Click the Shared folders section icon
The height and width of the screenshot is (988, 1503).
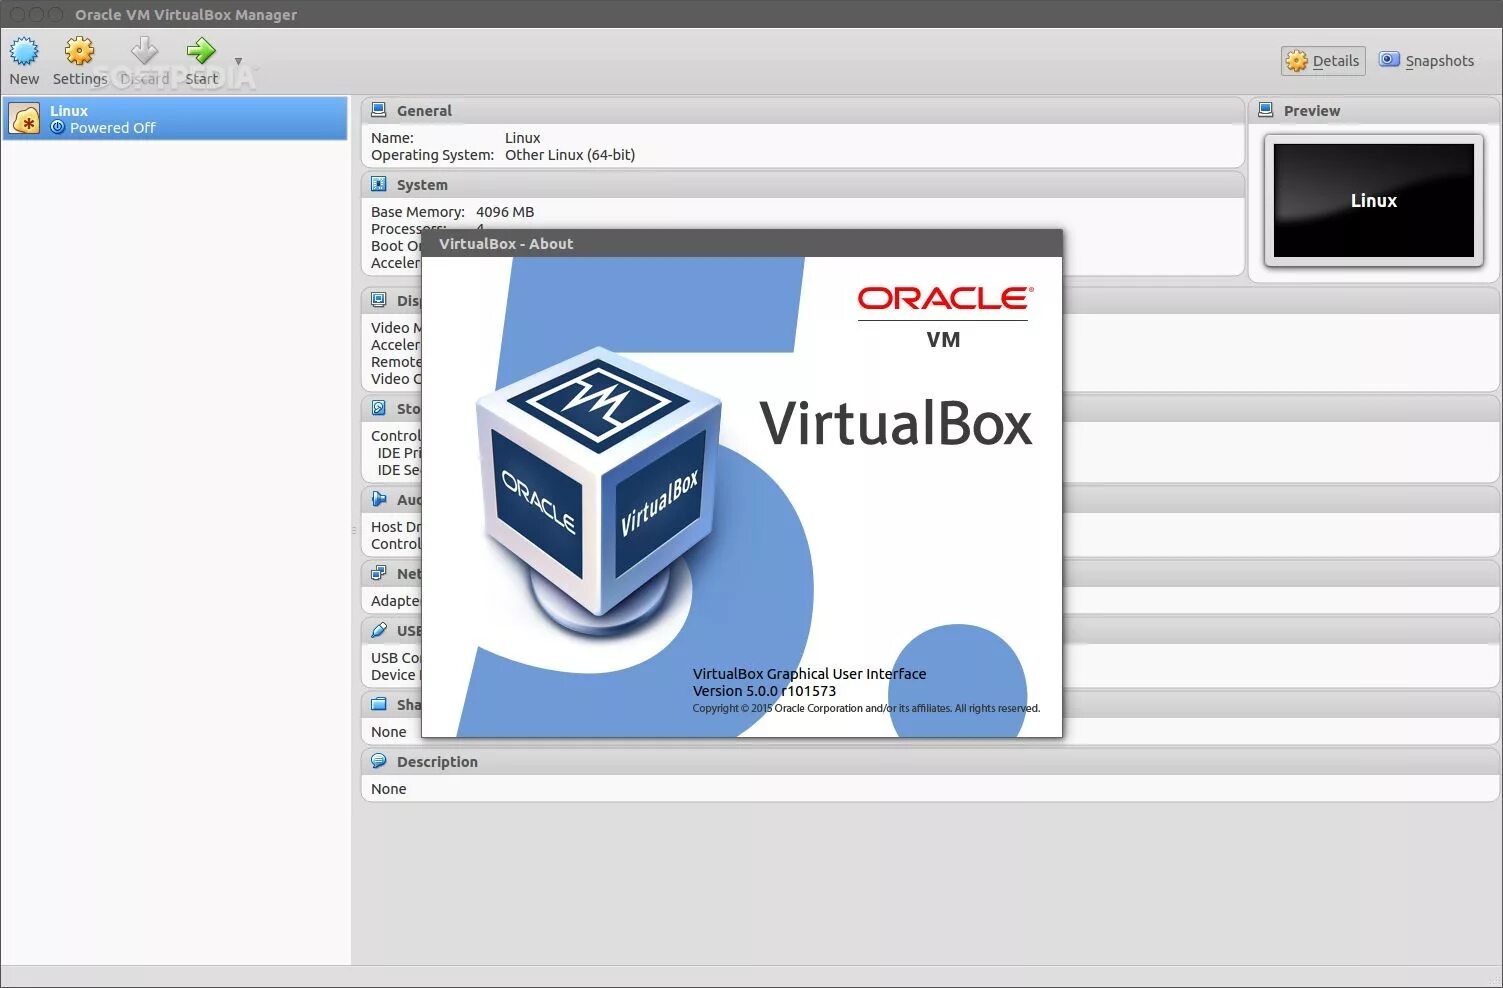point(379,704)
